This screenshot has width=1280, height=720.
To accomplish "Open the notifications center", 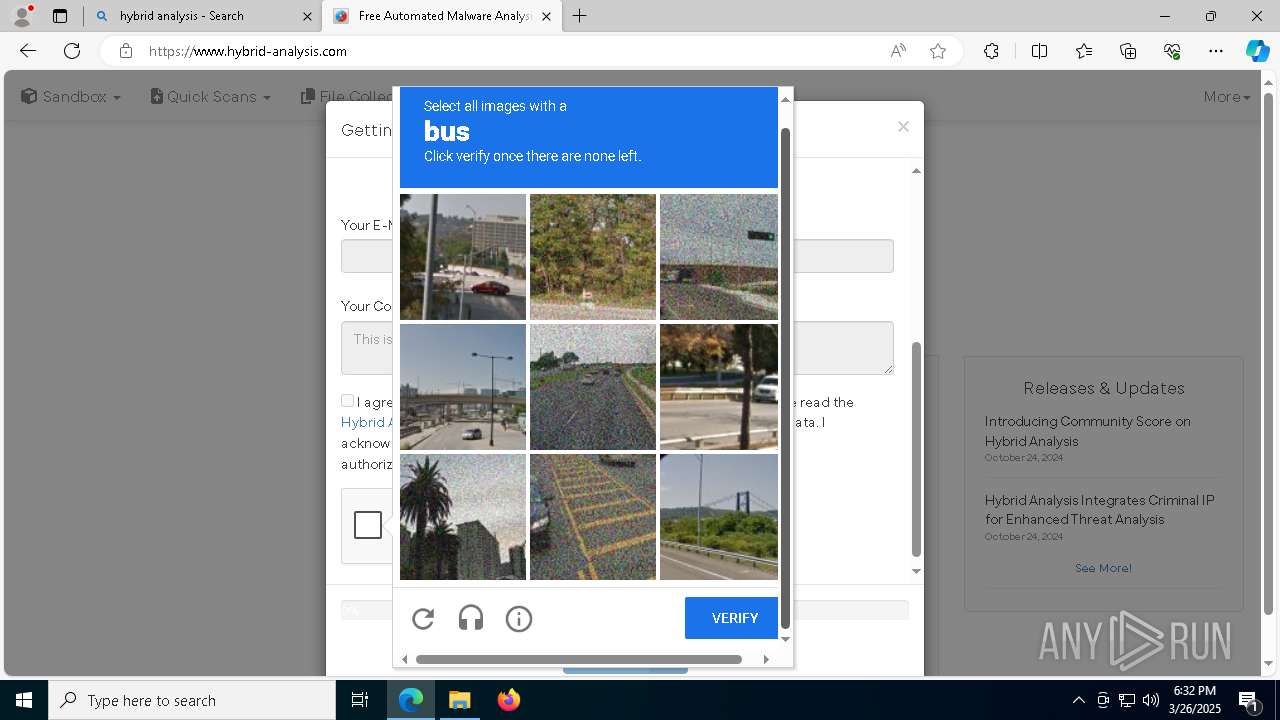I will coord(1249,700).
